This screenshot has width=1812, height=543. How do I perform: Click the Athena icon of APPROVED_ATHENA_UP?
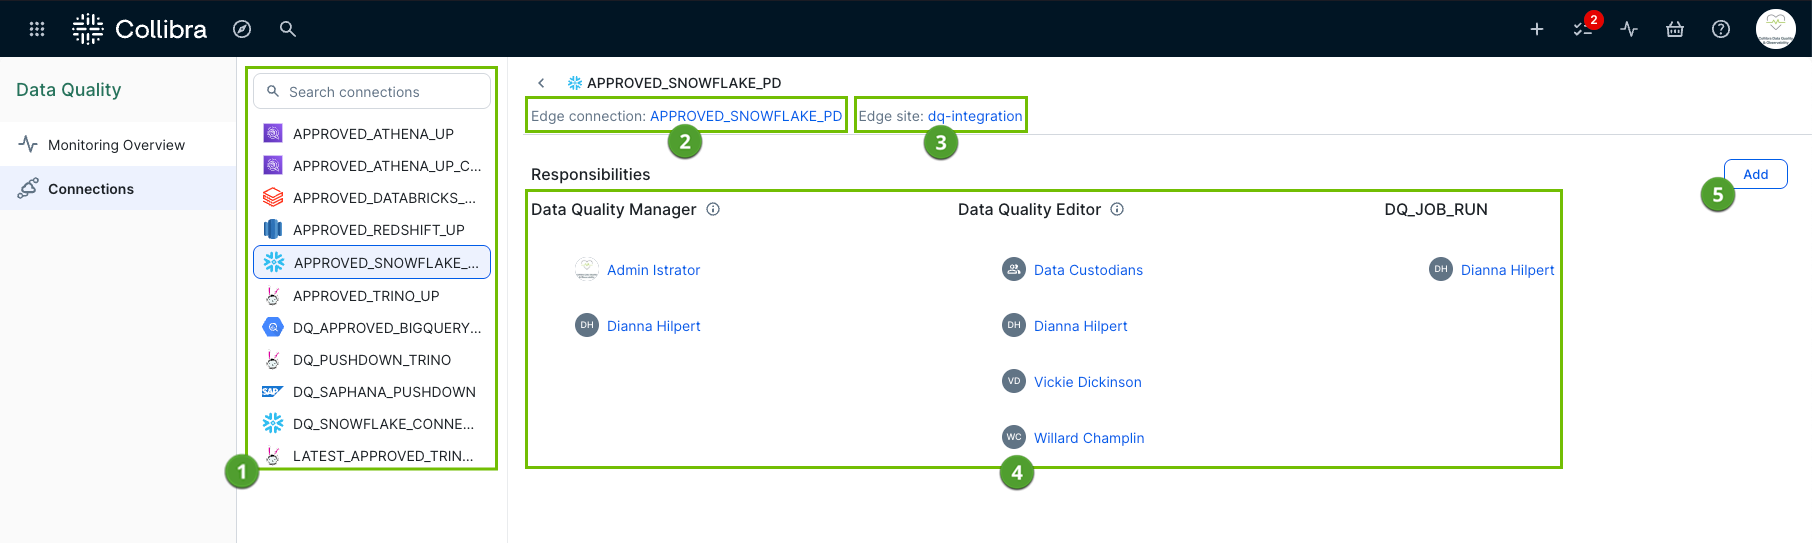click(273, 133)
